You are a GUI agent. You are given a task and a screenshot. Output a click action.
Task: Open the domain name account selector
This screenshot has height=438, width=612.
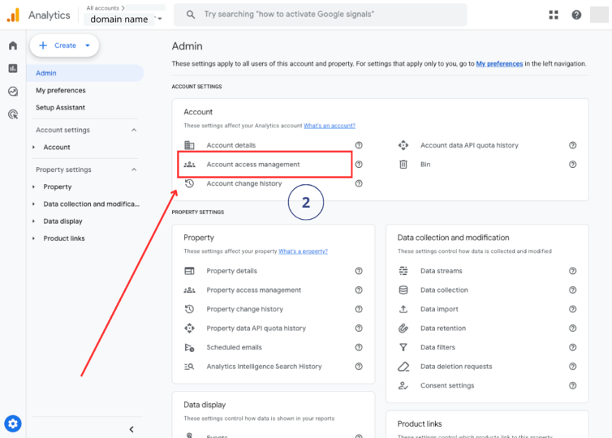(x=124, y=19)
